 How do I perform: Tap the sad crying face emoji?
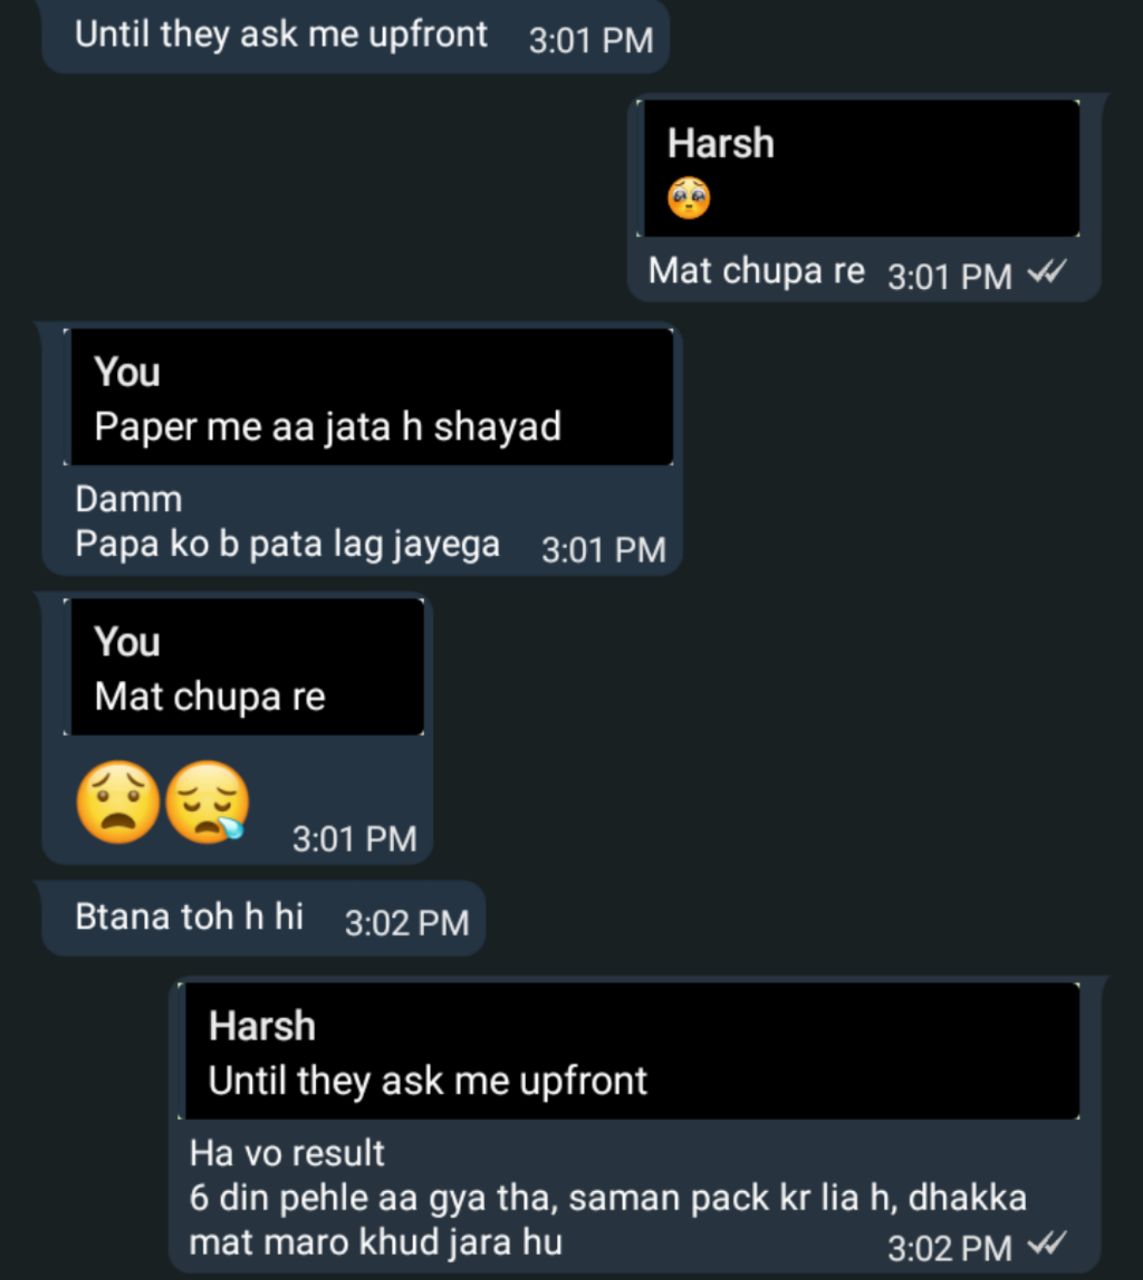coord(207,802)
